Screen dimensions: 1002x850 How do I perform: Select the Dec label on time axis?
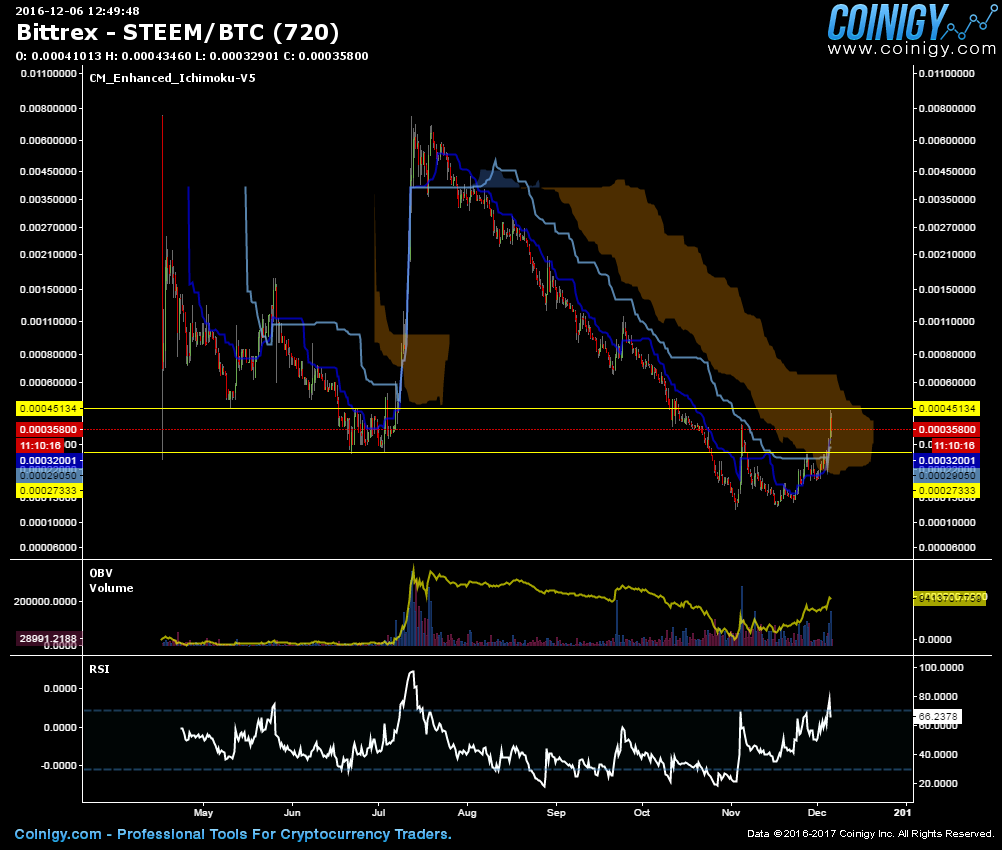[x=817, y=813]
